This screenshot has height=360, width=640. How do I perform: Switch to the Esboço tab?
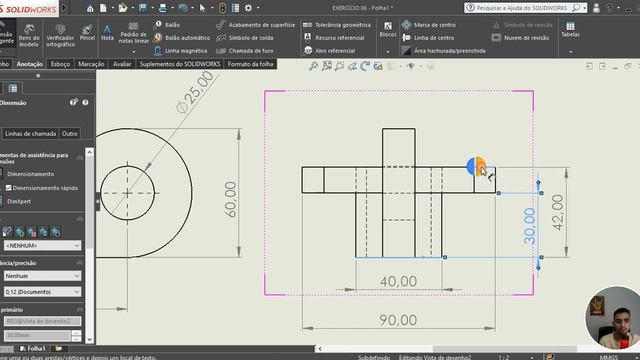pyautogui.click(x=60, y=64)
